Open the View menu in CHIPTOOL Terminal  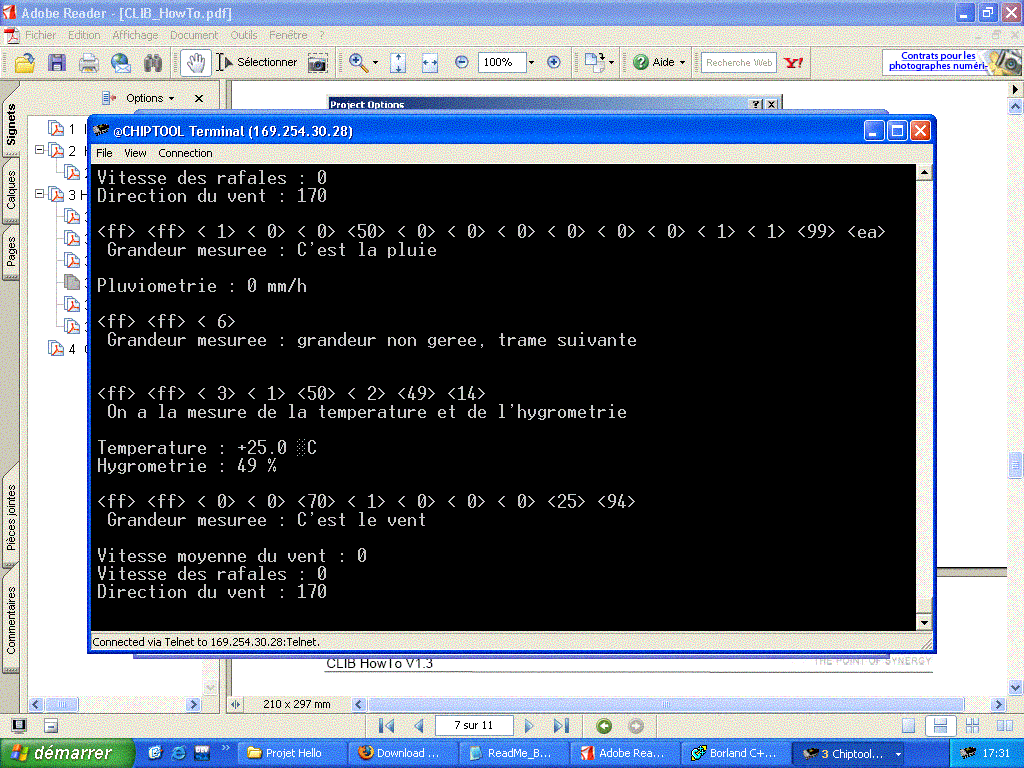pos(135,153)
